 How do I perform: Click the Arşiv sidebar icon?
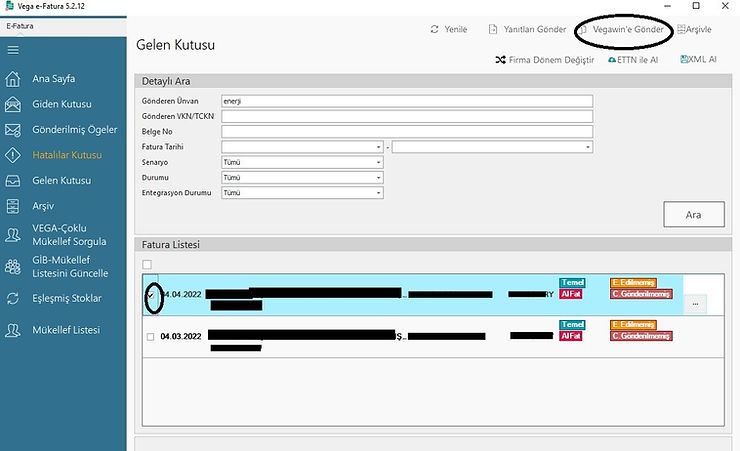click(13, 206)
